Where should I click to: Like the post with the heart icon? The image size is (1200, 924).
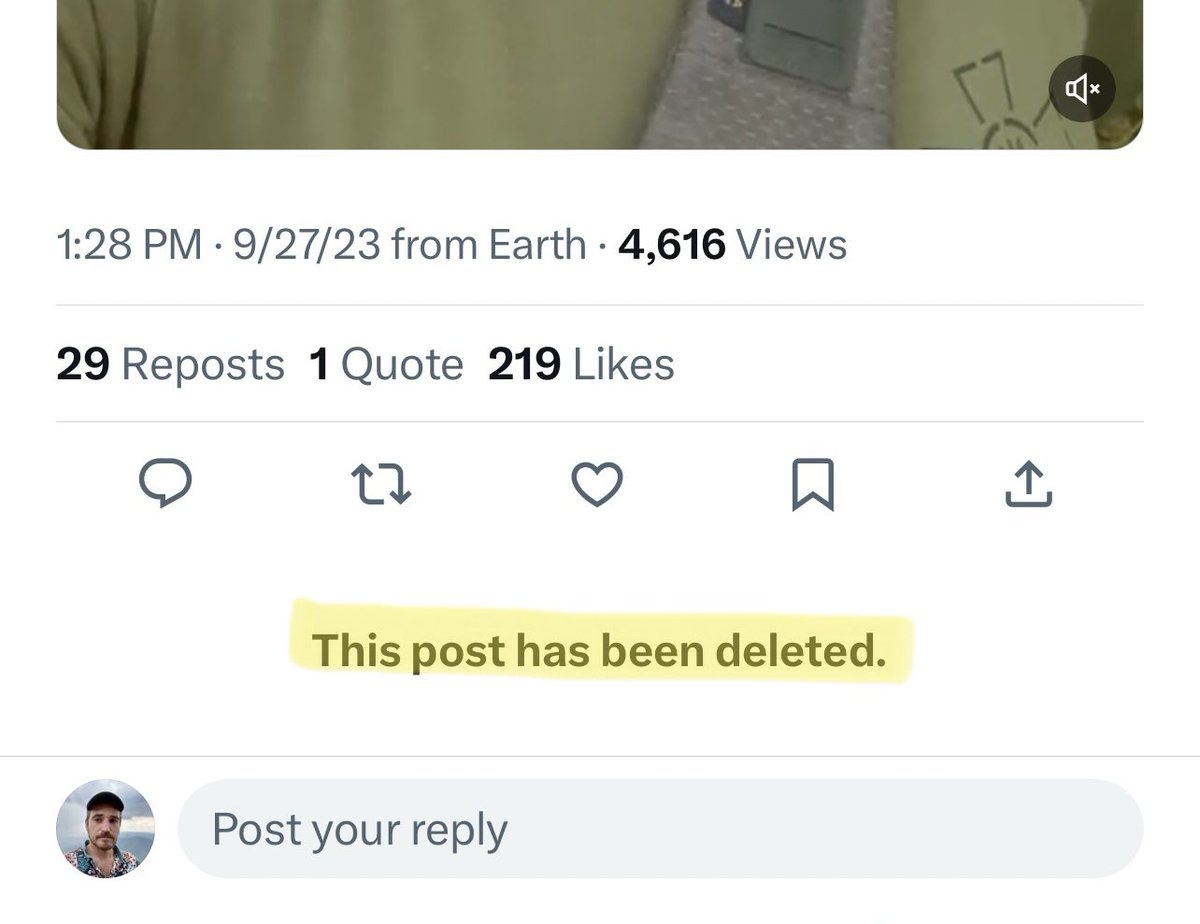597,485
